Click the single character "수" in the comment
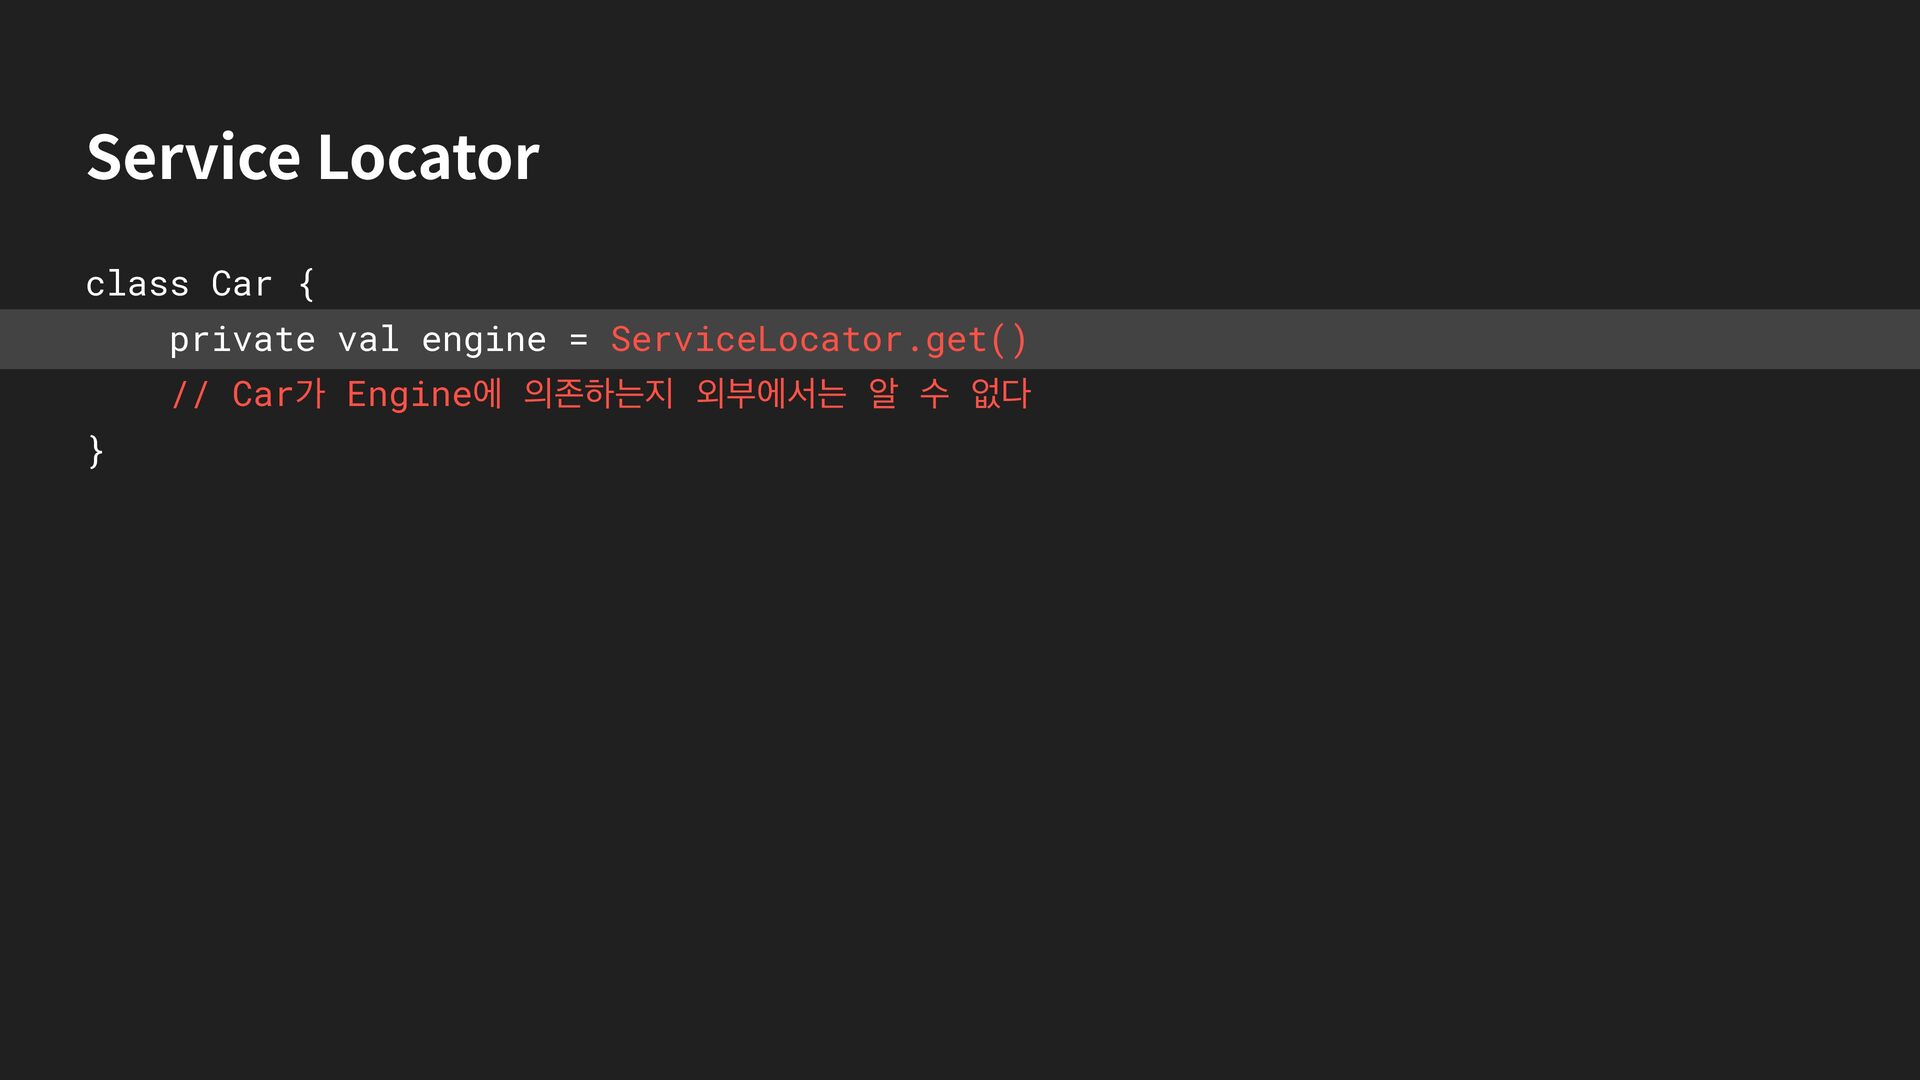Viewport: 1920px width, 1080px height. point(934,394)
